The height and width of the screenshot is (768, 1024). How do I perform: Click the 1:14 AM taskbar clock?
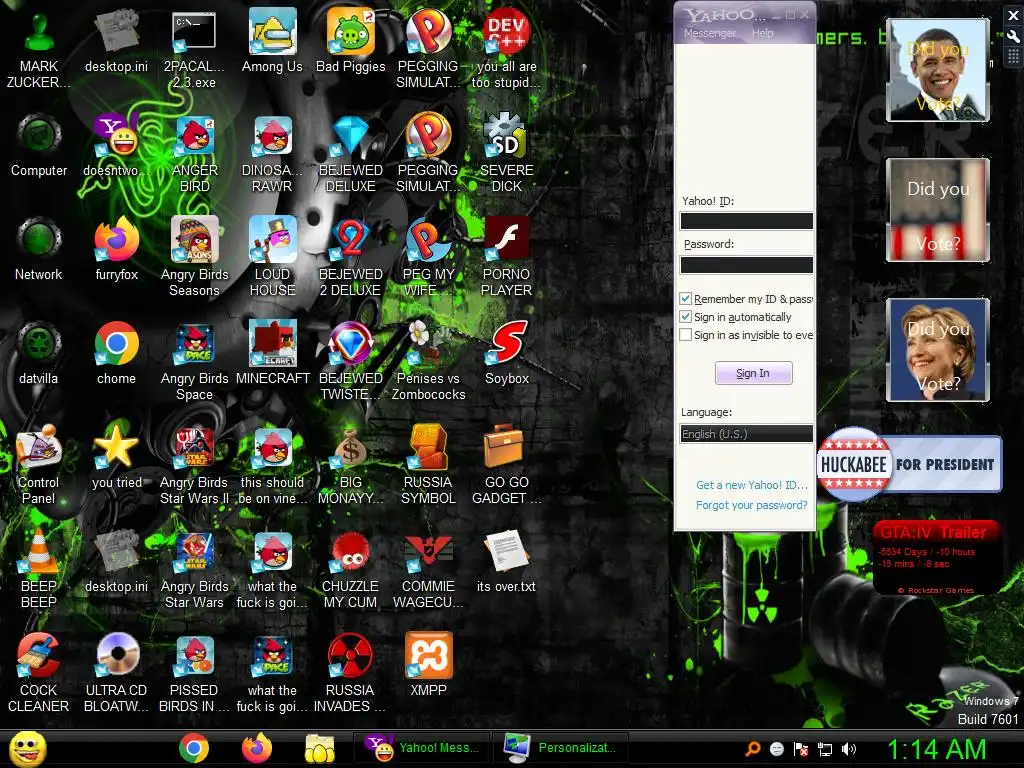click(936, 749)
